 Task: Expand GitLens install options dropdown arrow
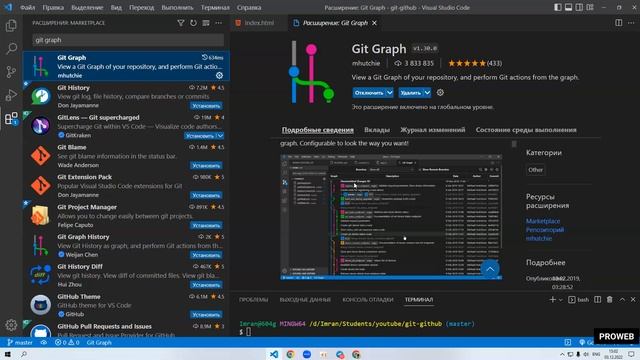click(x=220, y=136)
